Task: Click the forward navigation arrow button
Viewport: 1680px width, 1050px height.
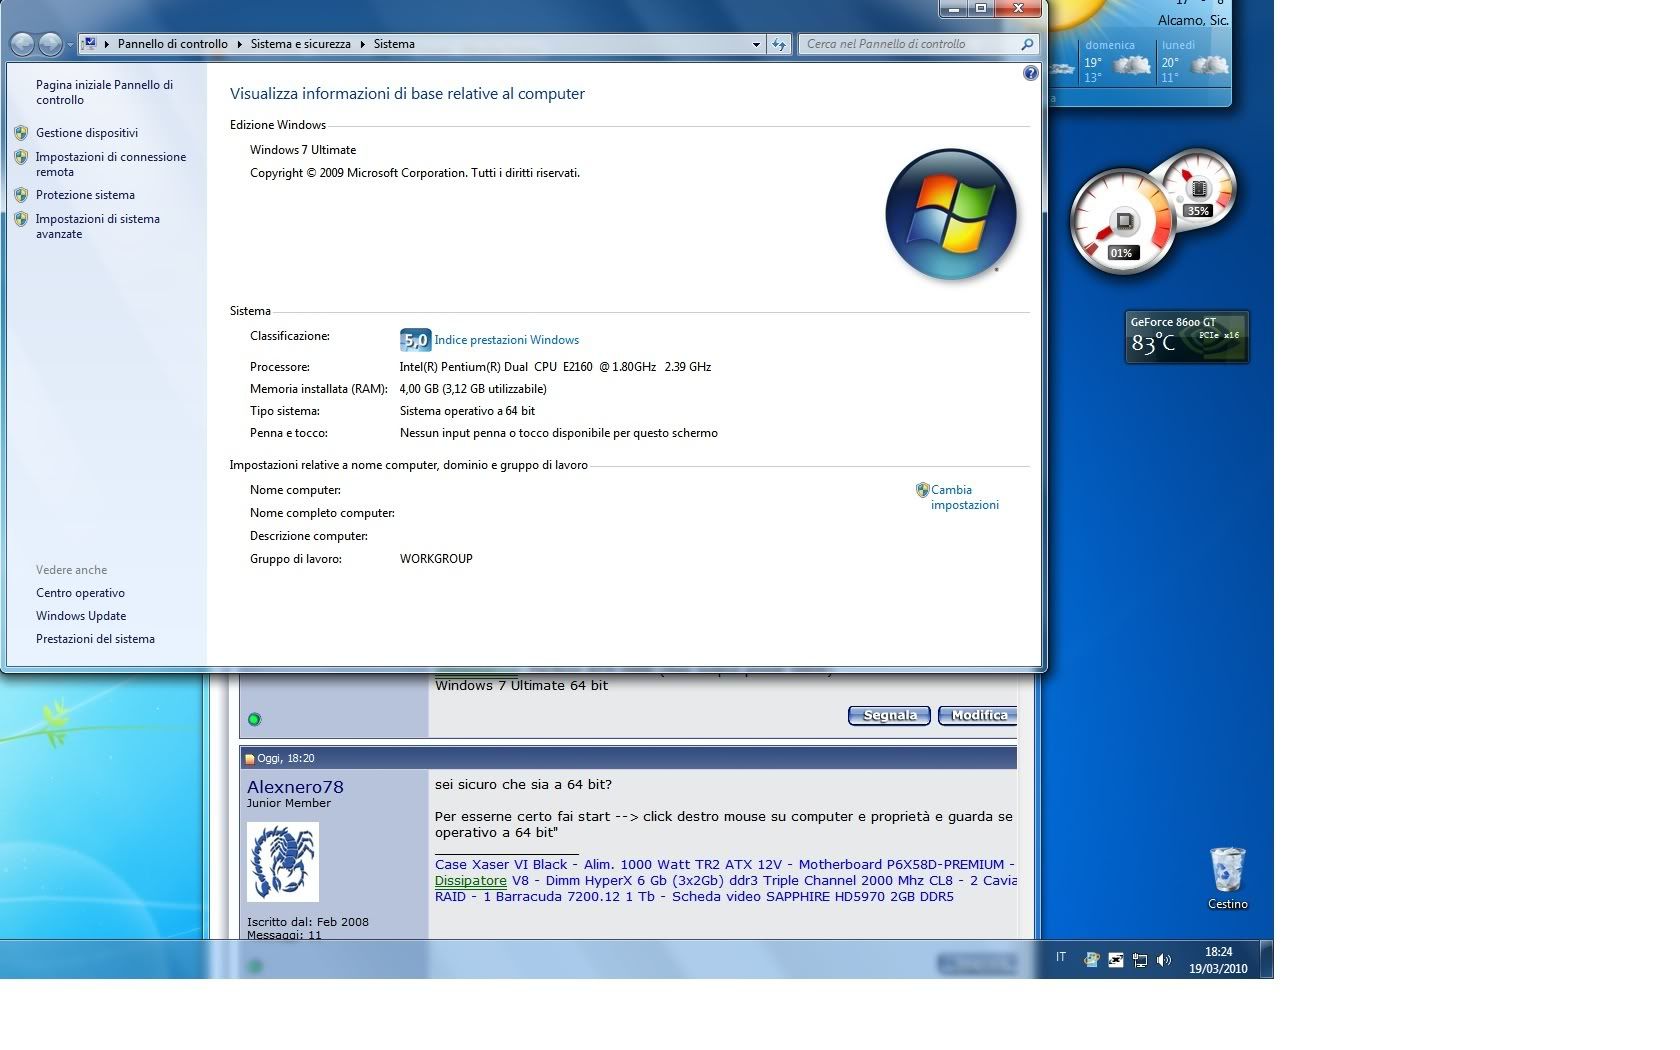Action: coord(49,44)
